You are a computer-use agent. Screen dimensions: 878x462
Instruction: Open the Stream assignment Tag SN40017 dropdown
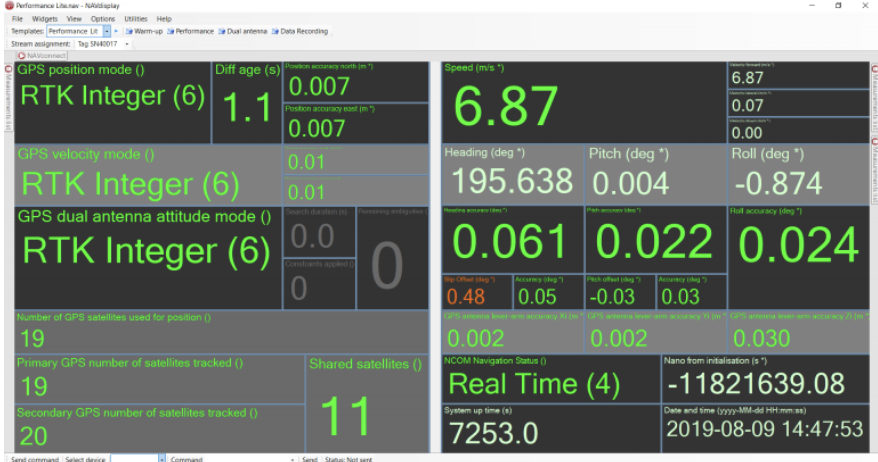coord(127,44)
